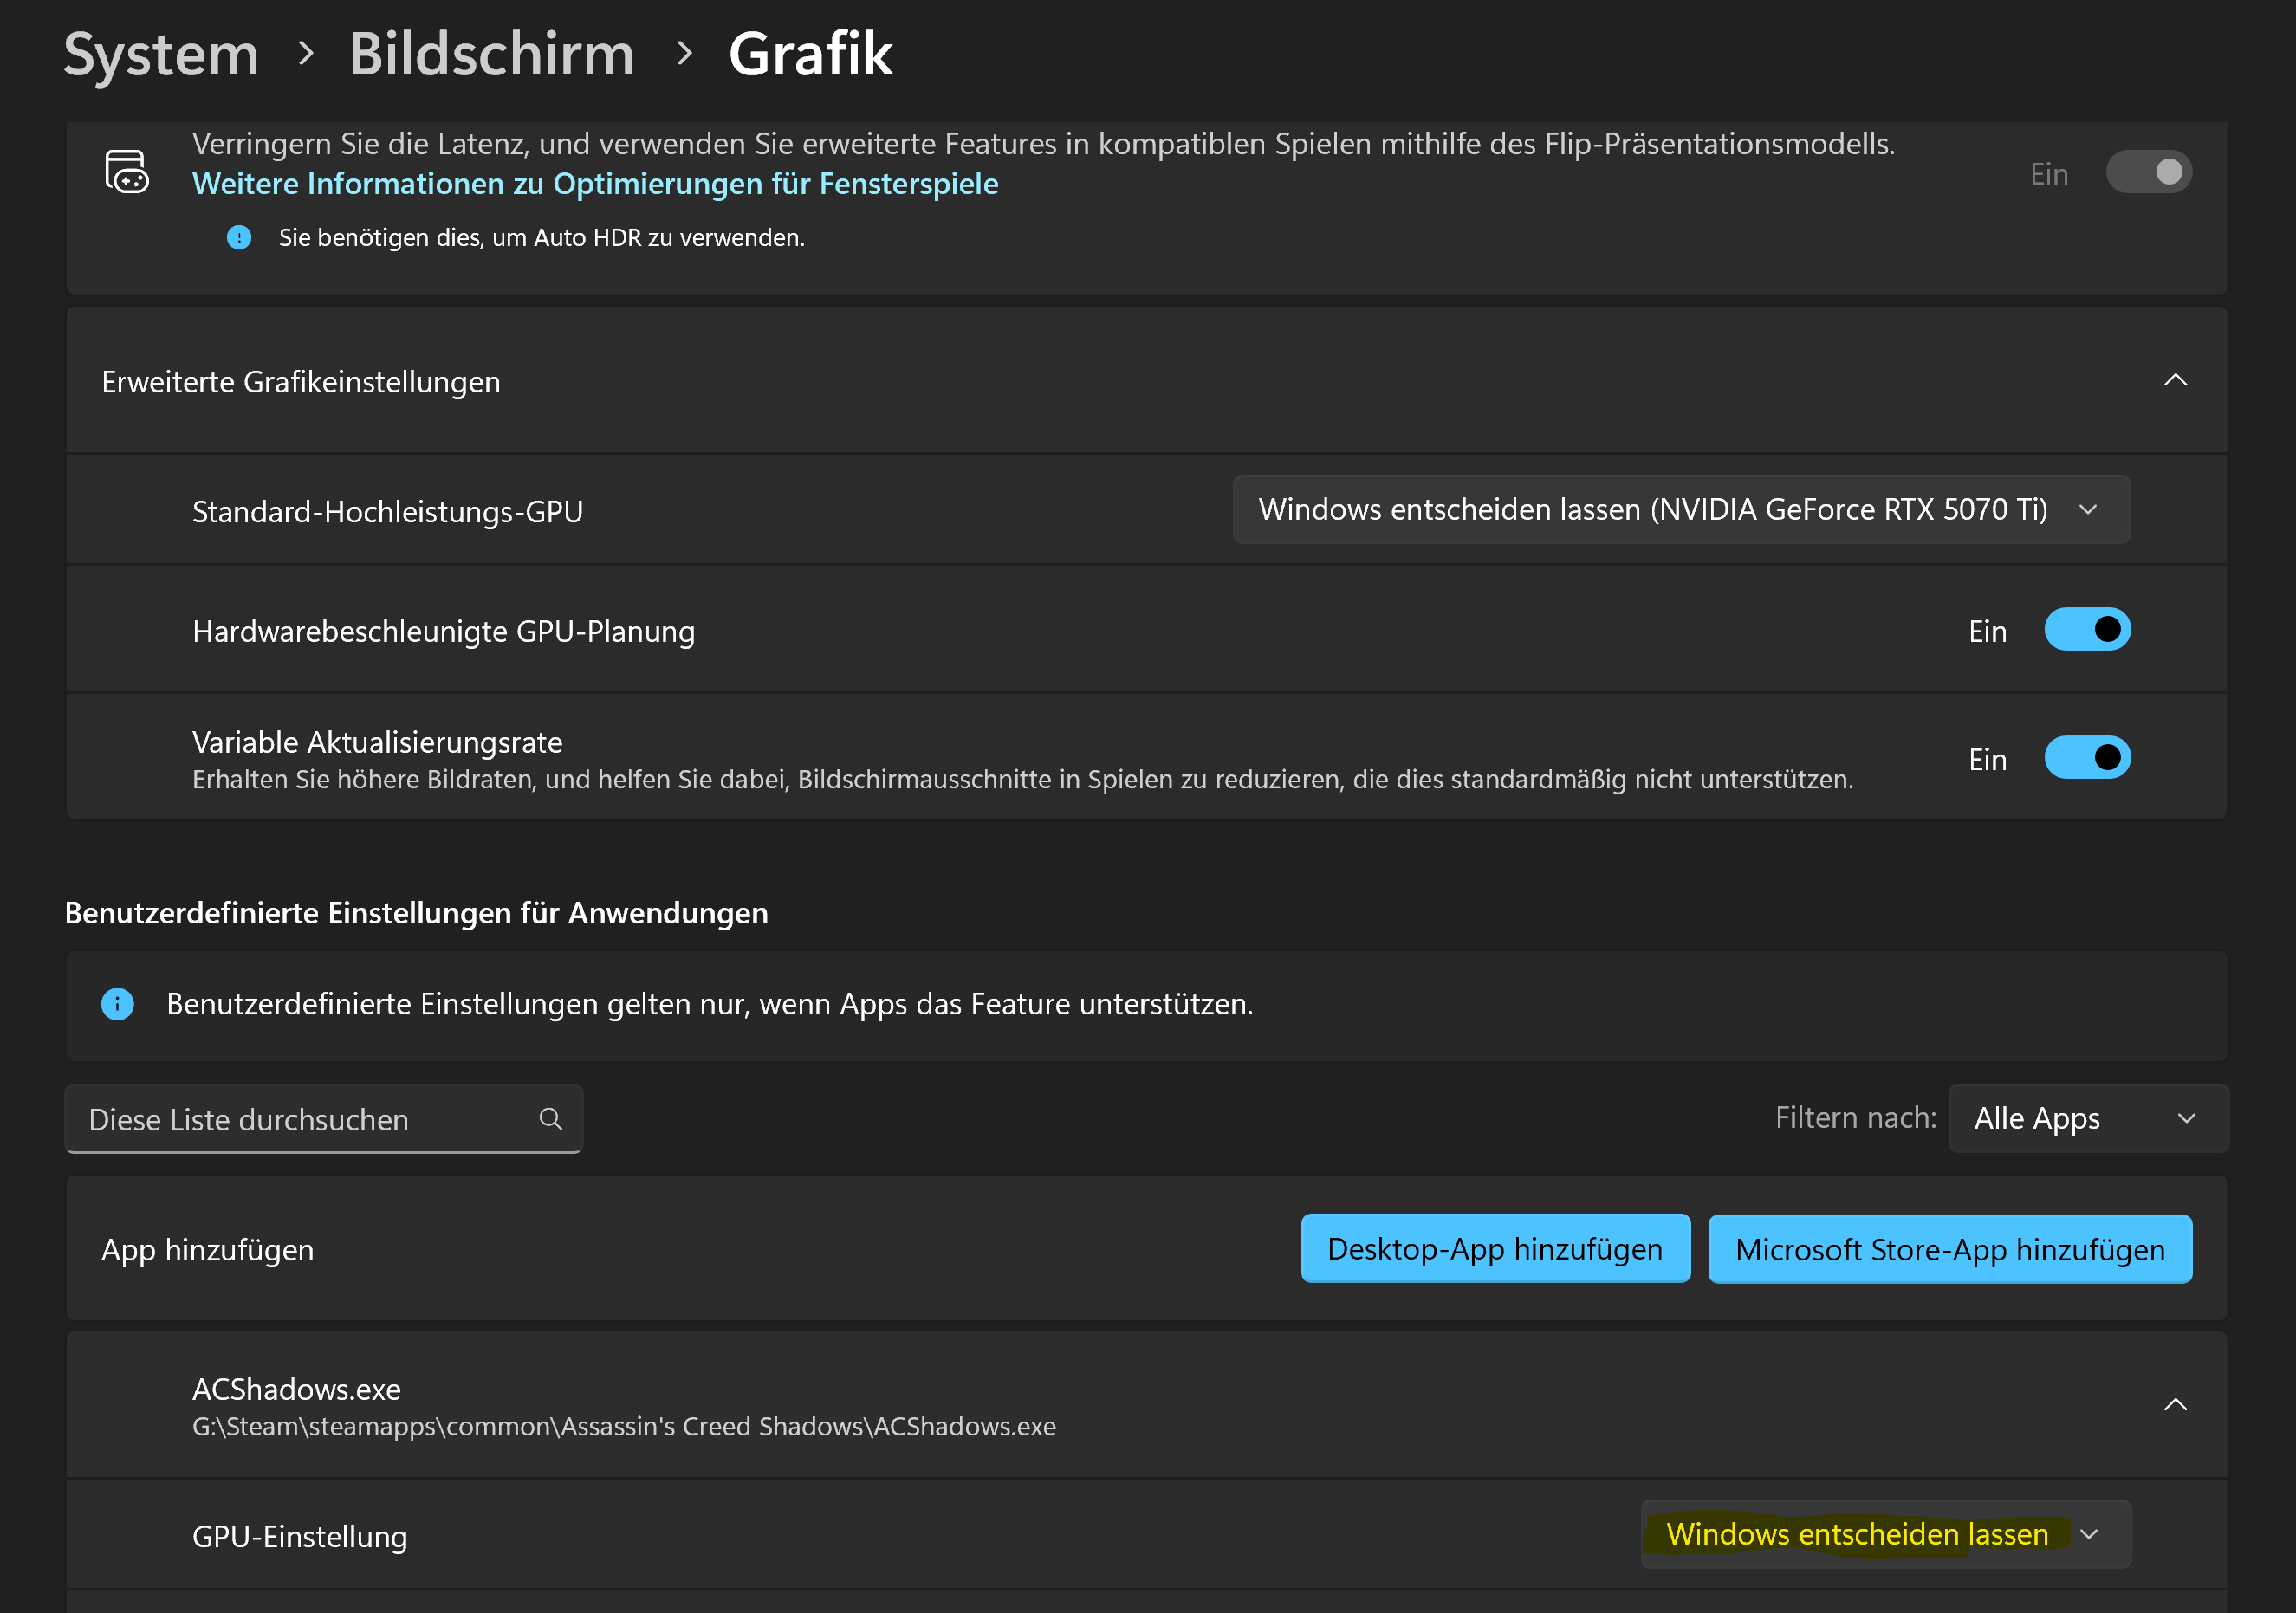Click the chevron after Bildschirm in breadcrumb
The width and height of the screenshot is (2296, 1613).
684,54
